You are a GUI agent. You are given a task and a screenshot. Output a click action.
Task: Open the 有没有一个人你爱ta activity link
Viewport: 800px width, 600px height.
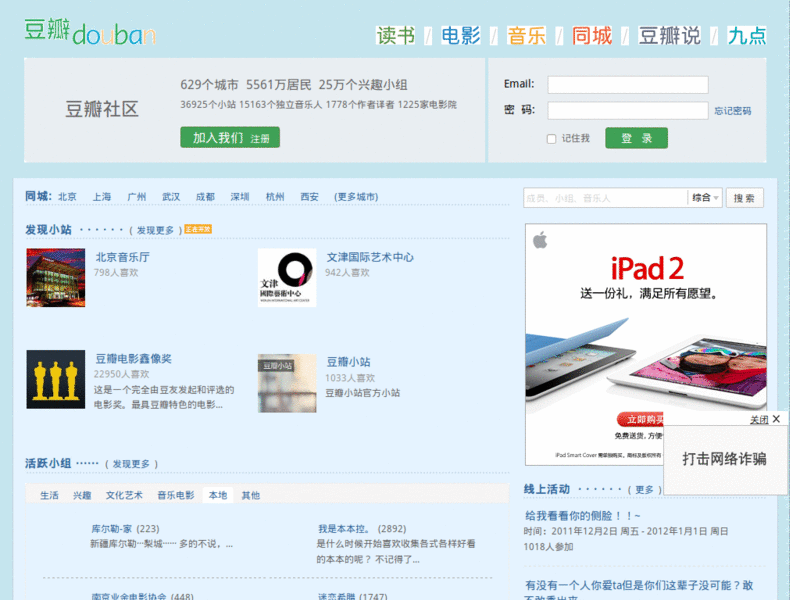(639, 591)
